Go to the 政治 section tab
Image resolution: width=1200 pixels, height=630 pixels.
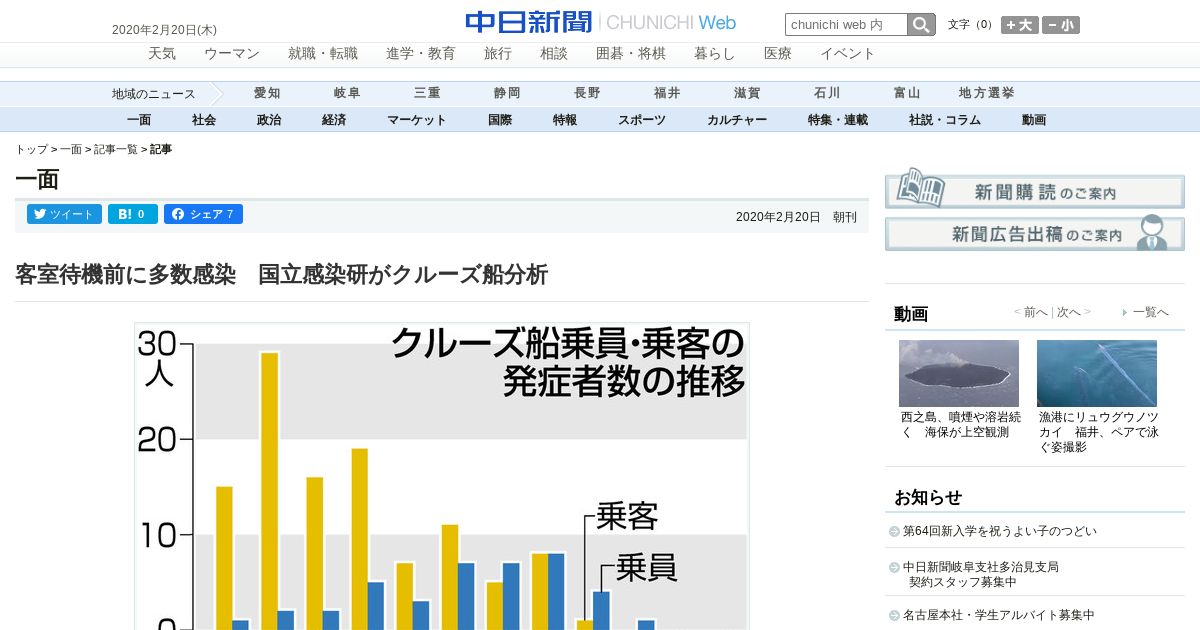coord(269,120)
